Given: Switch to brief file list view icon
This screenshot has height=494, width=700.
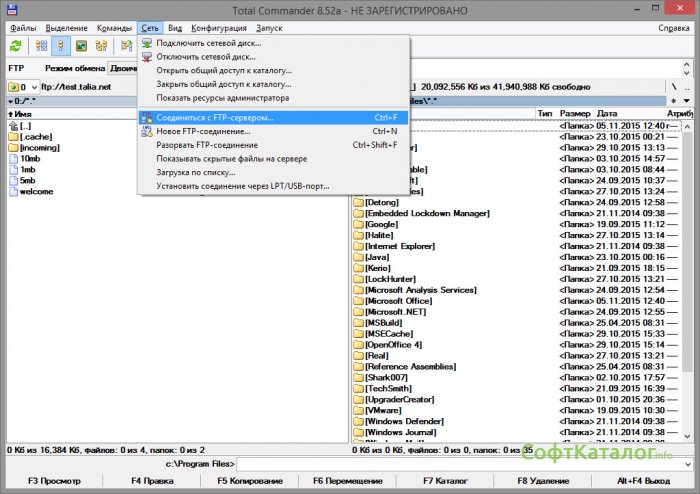Looking at the screenshot, I should point(41,46).
